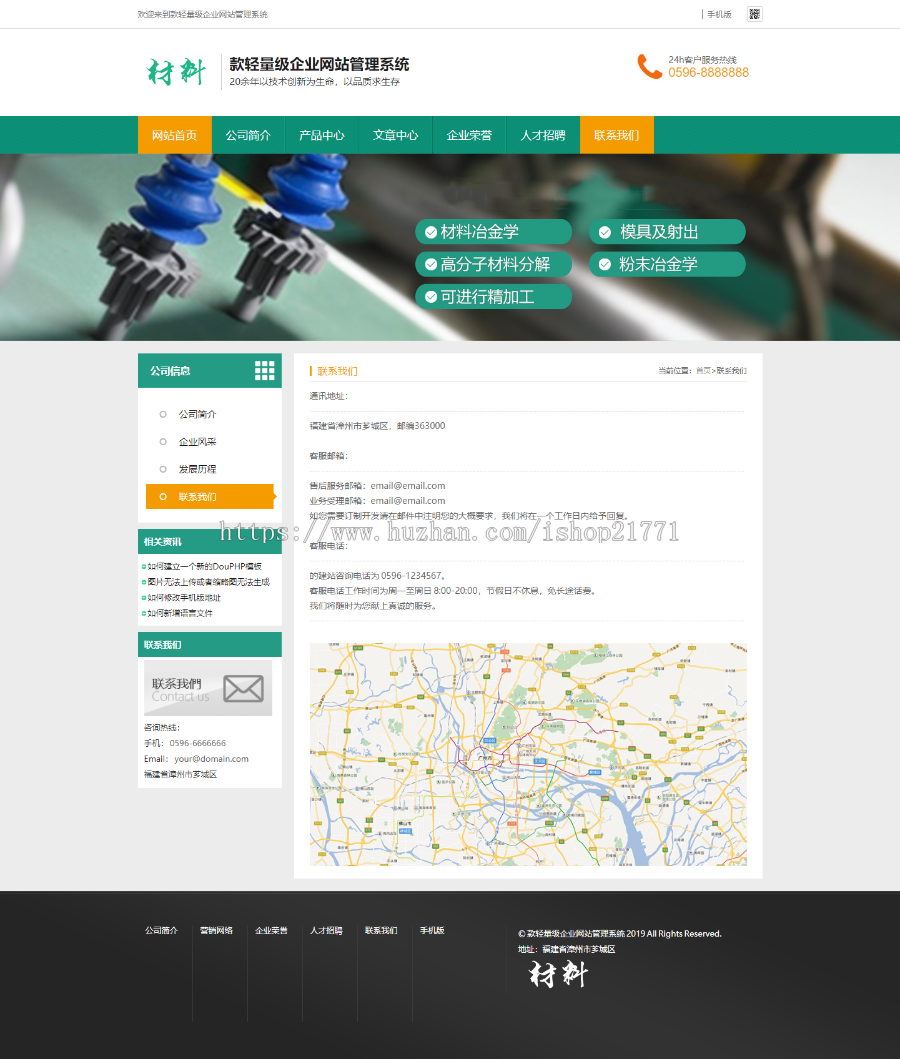Click the QR code icon at top right
This screenshot has height=1059, width=900.
753,14
